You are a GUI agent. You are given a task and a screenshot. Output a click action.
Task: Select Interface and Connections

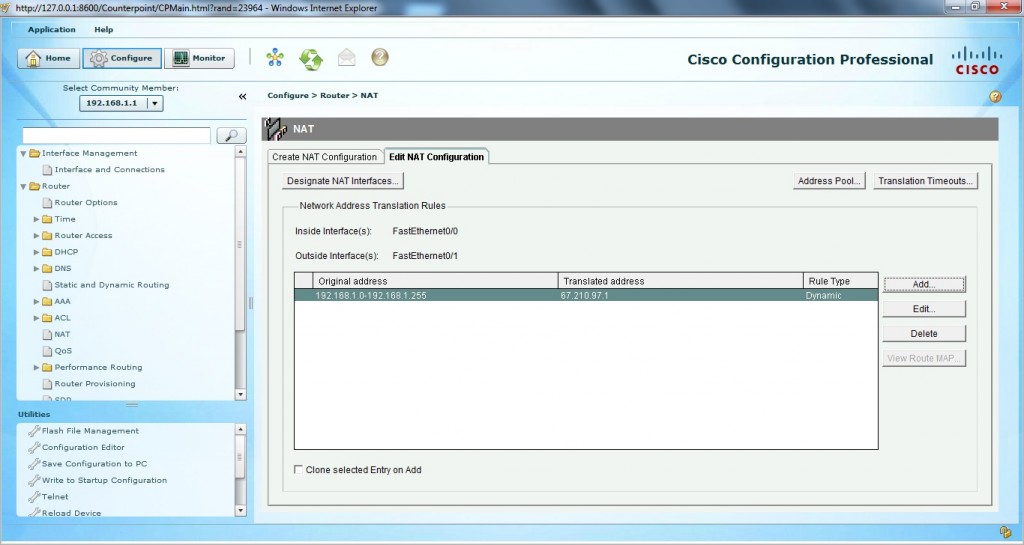pos(109,170)
